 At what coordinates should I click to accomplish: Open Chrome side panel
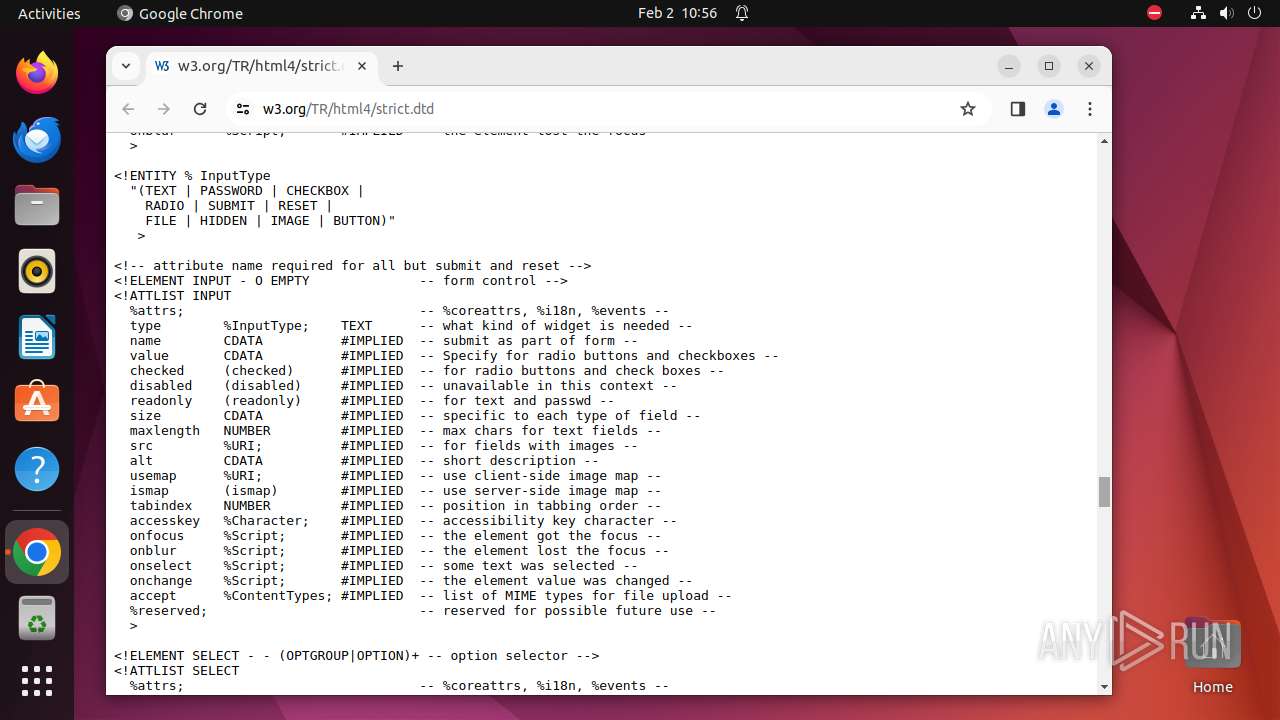pyautogui.click(x=1018, y=109)
